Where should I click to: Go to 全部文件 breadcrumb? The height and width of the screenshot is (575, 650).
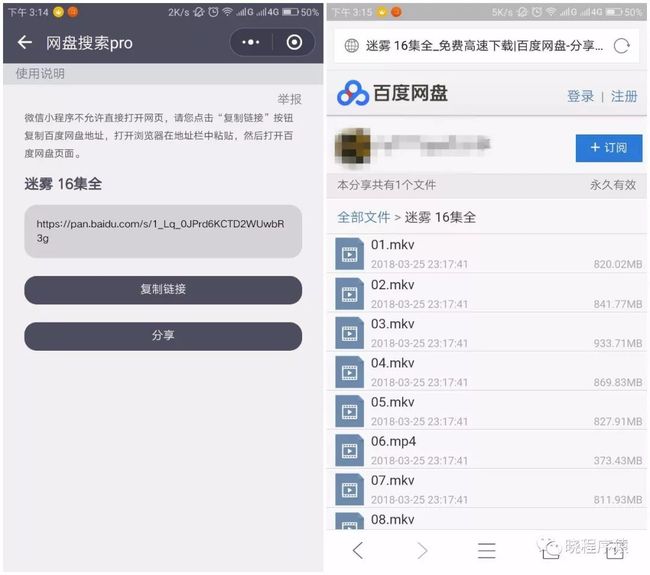(x=364, y=217)
